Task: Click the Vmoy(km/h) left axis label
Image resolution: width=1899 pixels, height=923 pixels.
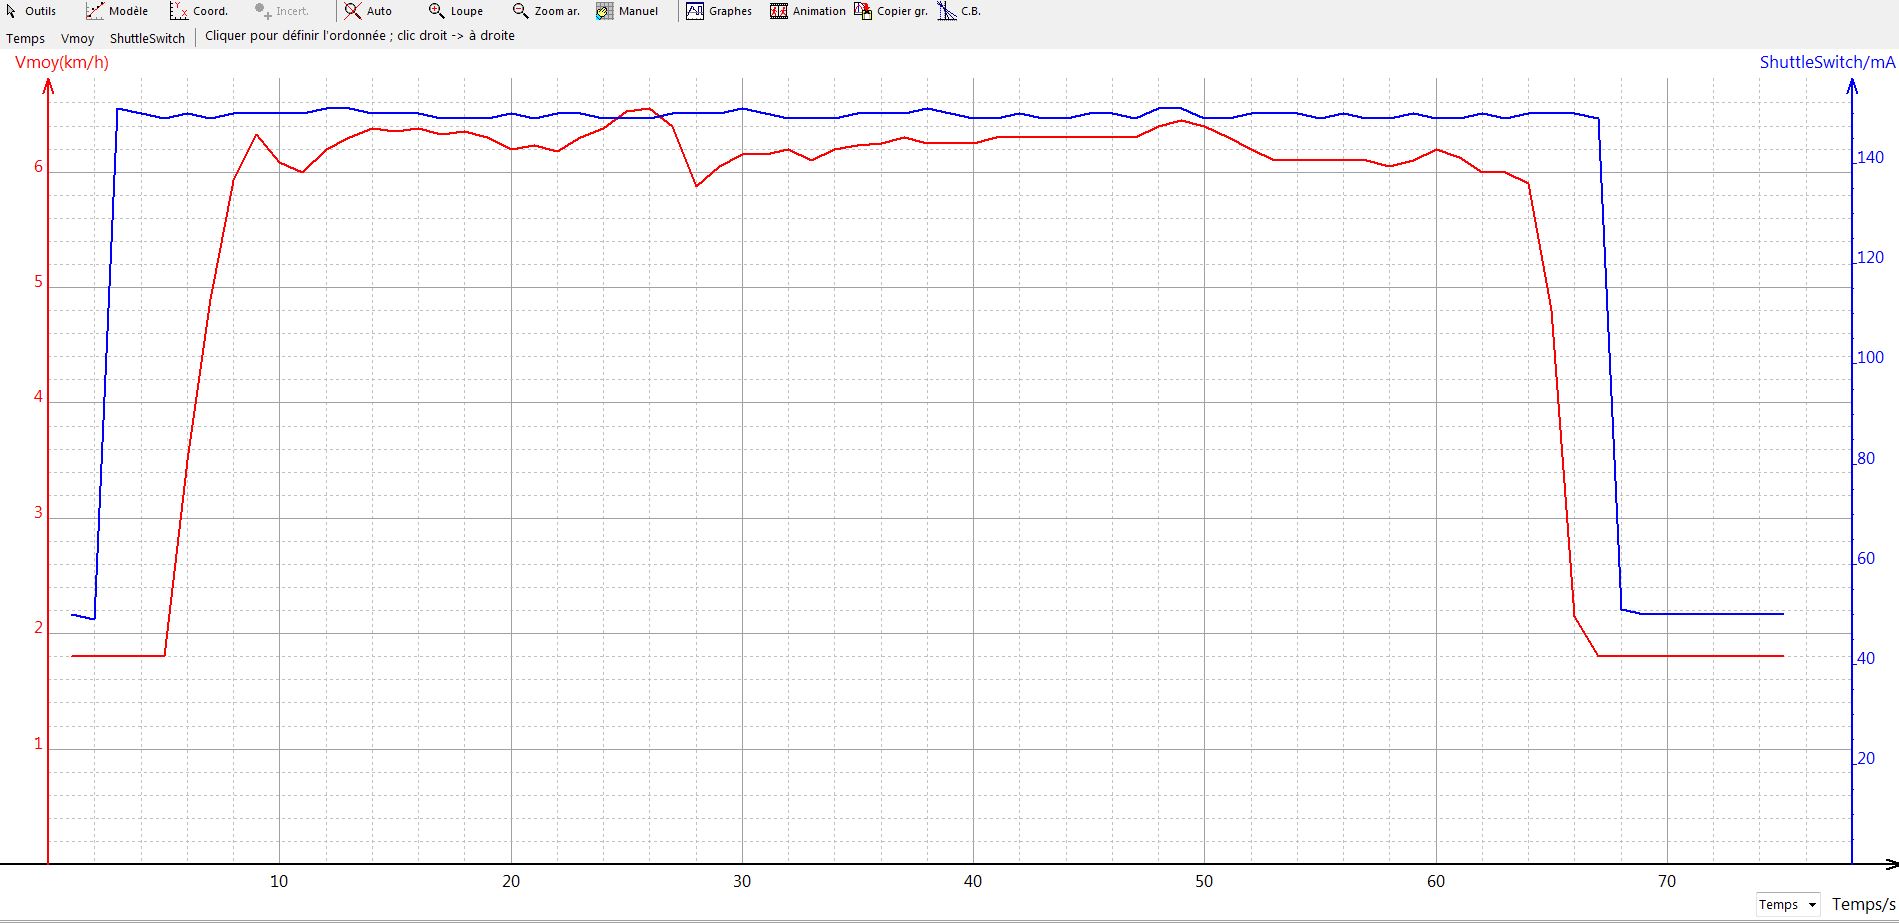Action: [x=62, y=62]
